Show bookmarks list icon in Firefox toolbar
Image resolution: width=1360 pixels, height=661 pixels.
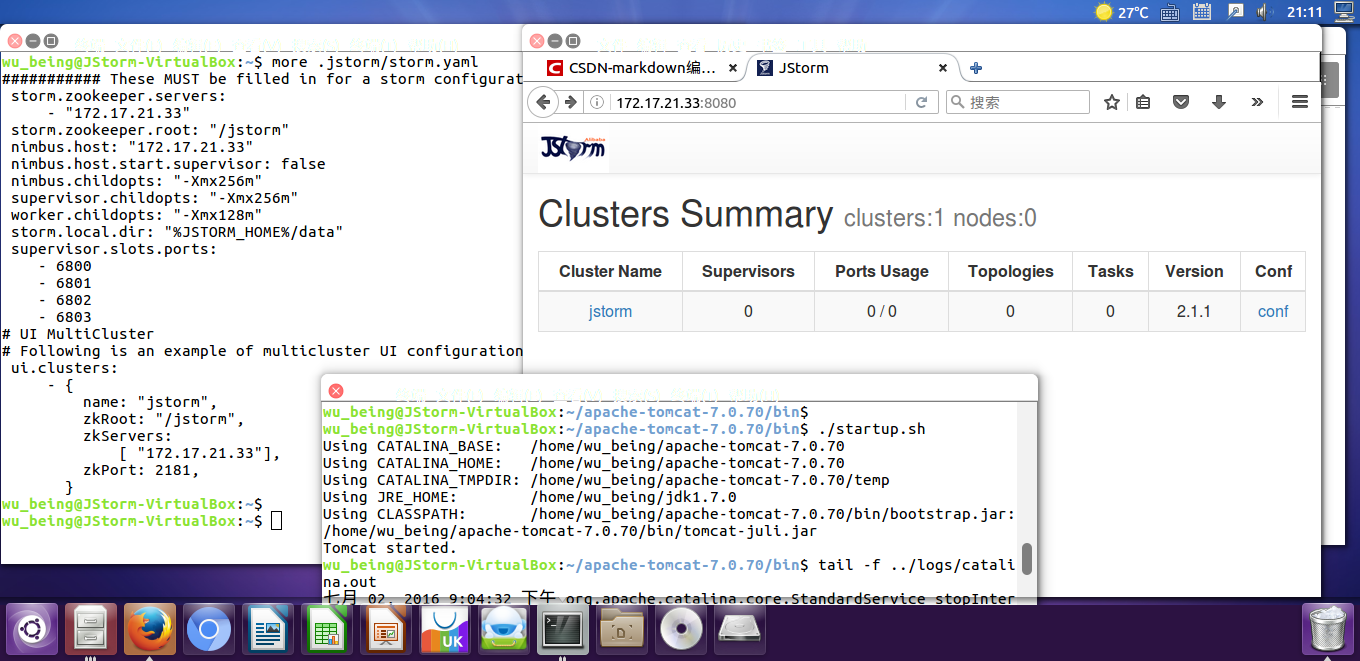(x=1144, y=102)
